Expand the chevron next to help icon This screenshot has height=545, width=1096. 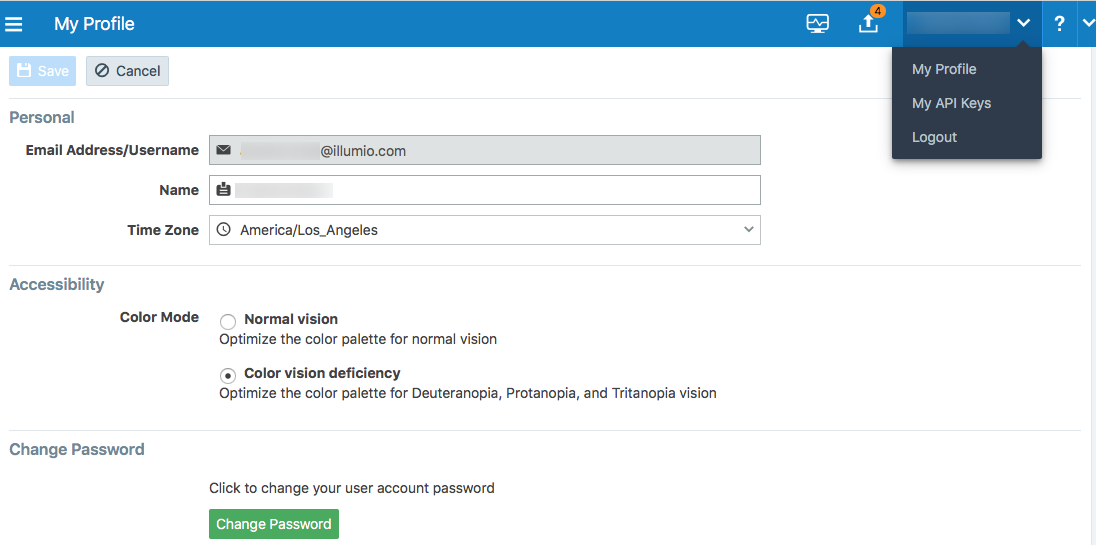(x=1088, y=24)
